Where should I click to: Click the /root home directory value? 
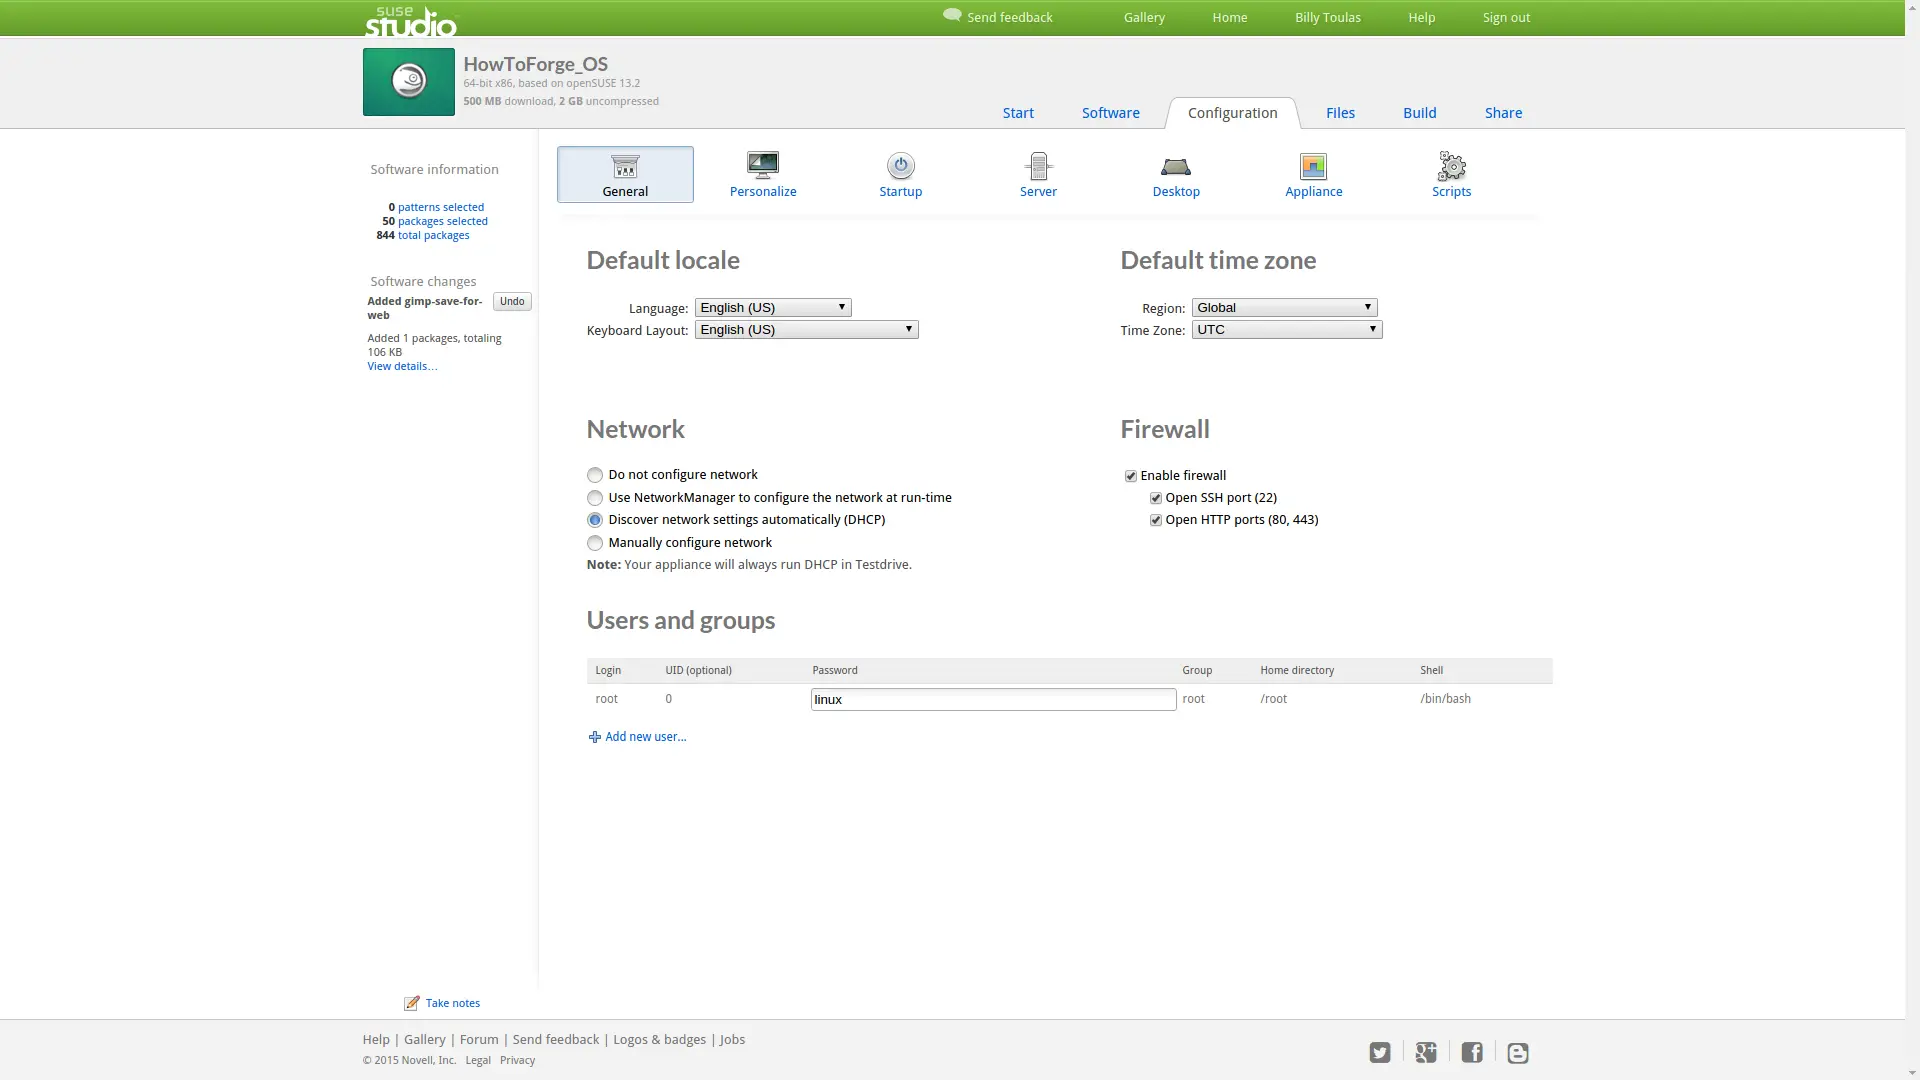tap(1274, 699)
